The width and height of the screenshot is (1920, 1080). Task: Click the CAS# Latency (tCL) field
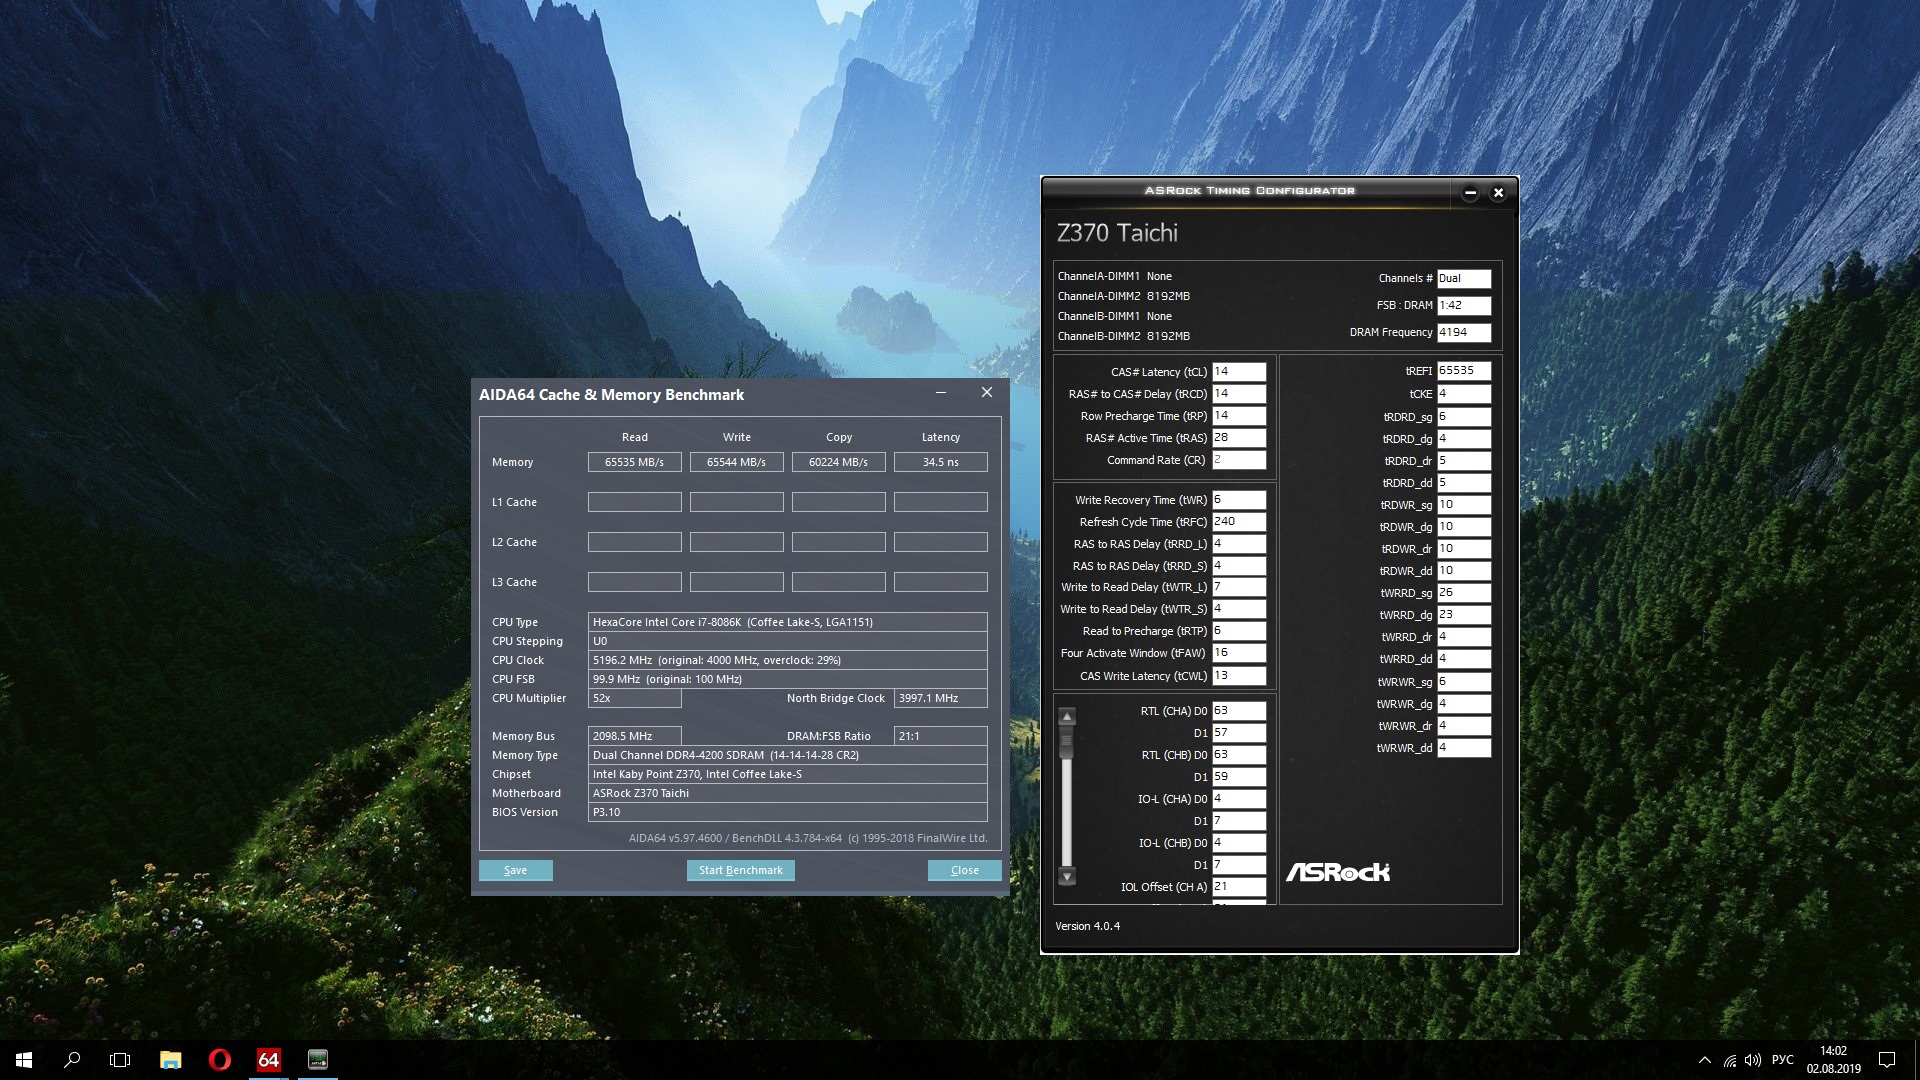click(1238, 372)
